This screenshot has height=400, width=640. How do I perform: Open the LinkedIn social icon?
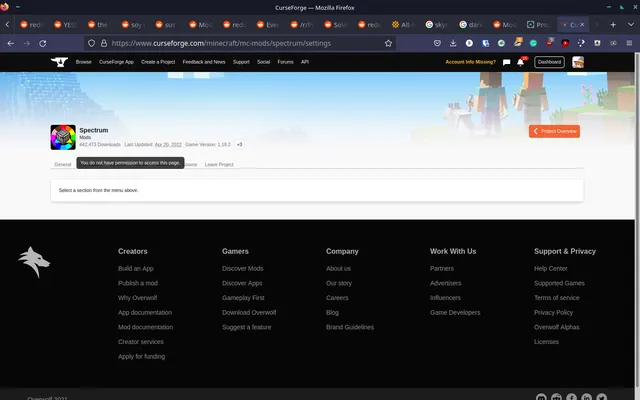coord(587,397)
